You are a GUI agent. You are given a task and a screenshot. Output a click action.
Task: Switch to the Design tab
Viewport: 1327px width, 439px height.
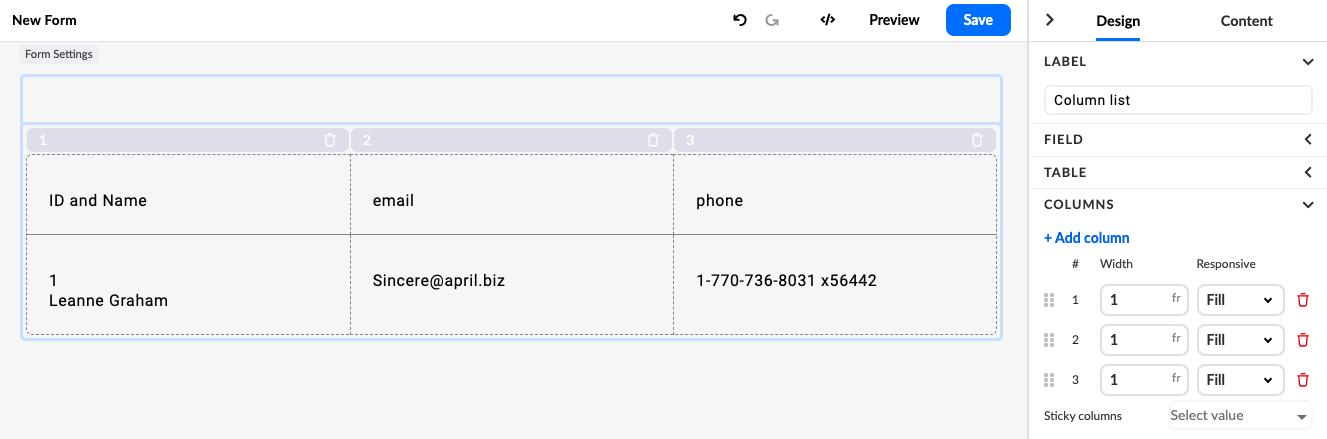[1118, 21]
